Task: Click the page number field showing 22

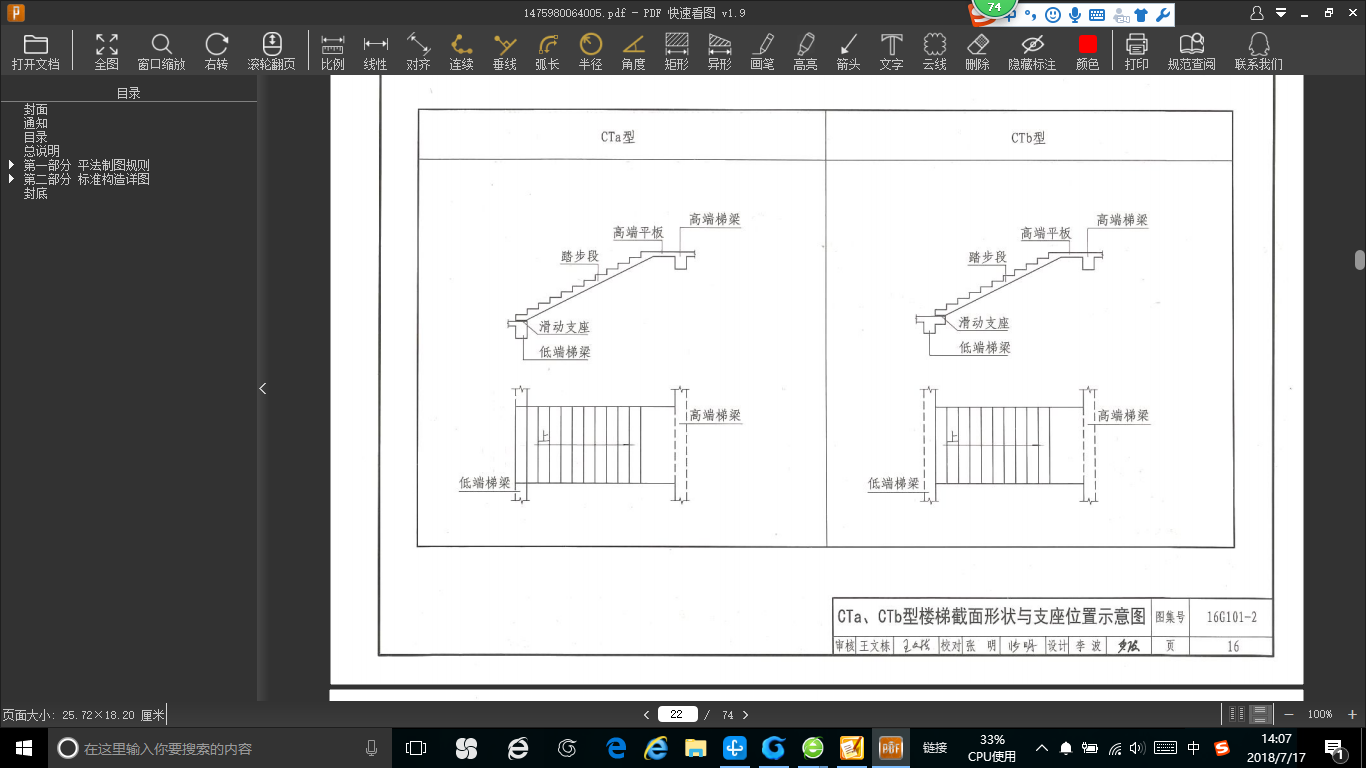Action: pyautogui.click(x=677, y=715)
